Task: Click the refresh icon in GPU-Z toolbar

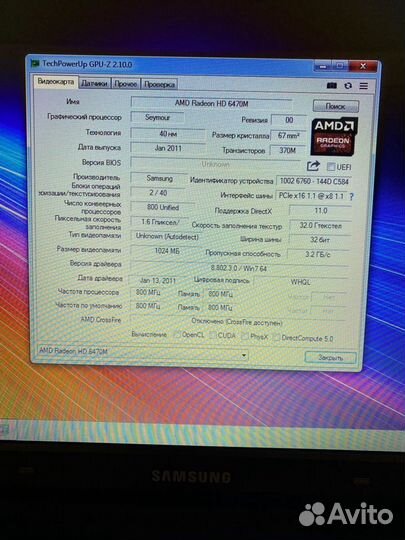Action: coord(348,85)
